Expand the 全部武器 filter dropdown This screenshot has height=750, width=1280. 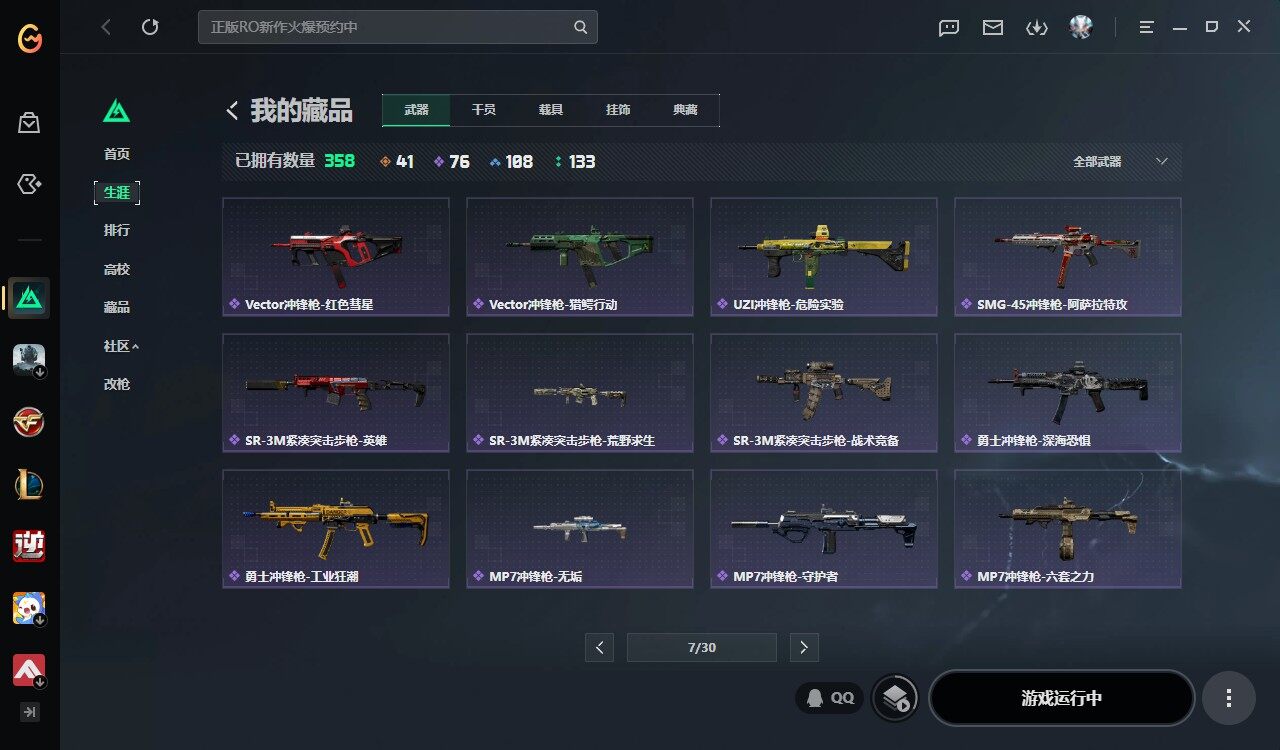click(x=1119, y=161)
